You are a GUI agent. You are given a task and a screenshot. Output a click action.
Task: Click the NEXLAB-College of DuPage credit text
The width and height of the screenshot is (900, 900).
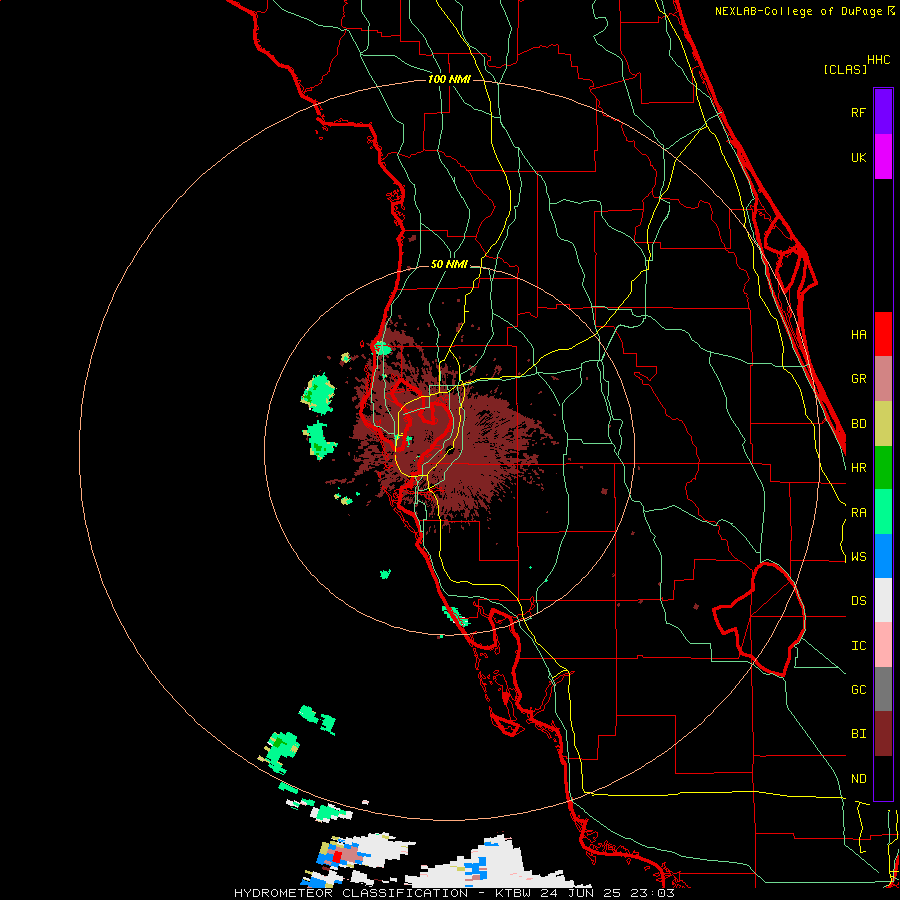(x=799, y=11)
